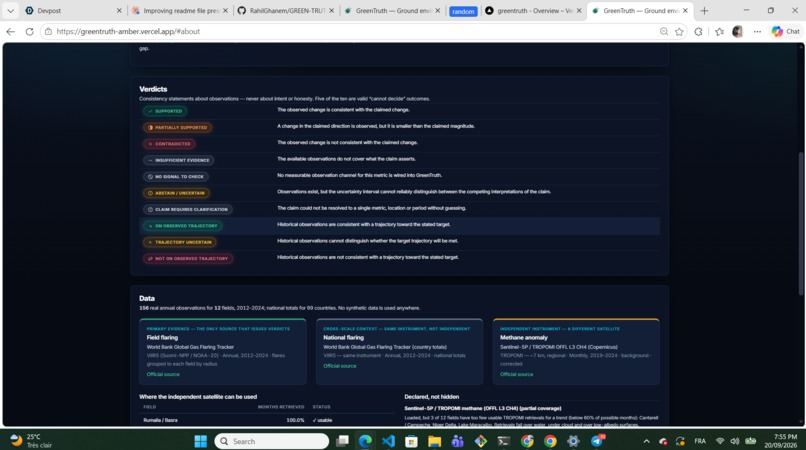Click the taskbar Search box

(272, 441)
